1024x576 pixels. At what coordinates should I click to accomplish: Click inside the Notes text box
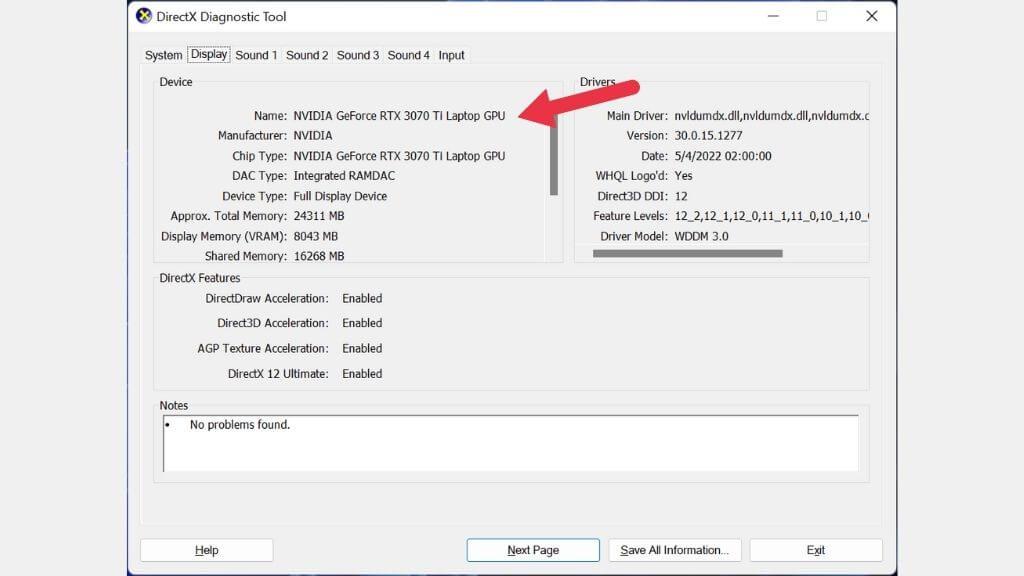pyautogui.click(x=511, y=443)
